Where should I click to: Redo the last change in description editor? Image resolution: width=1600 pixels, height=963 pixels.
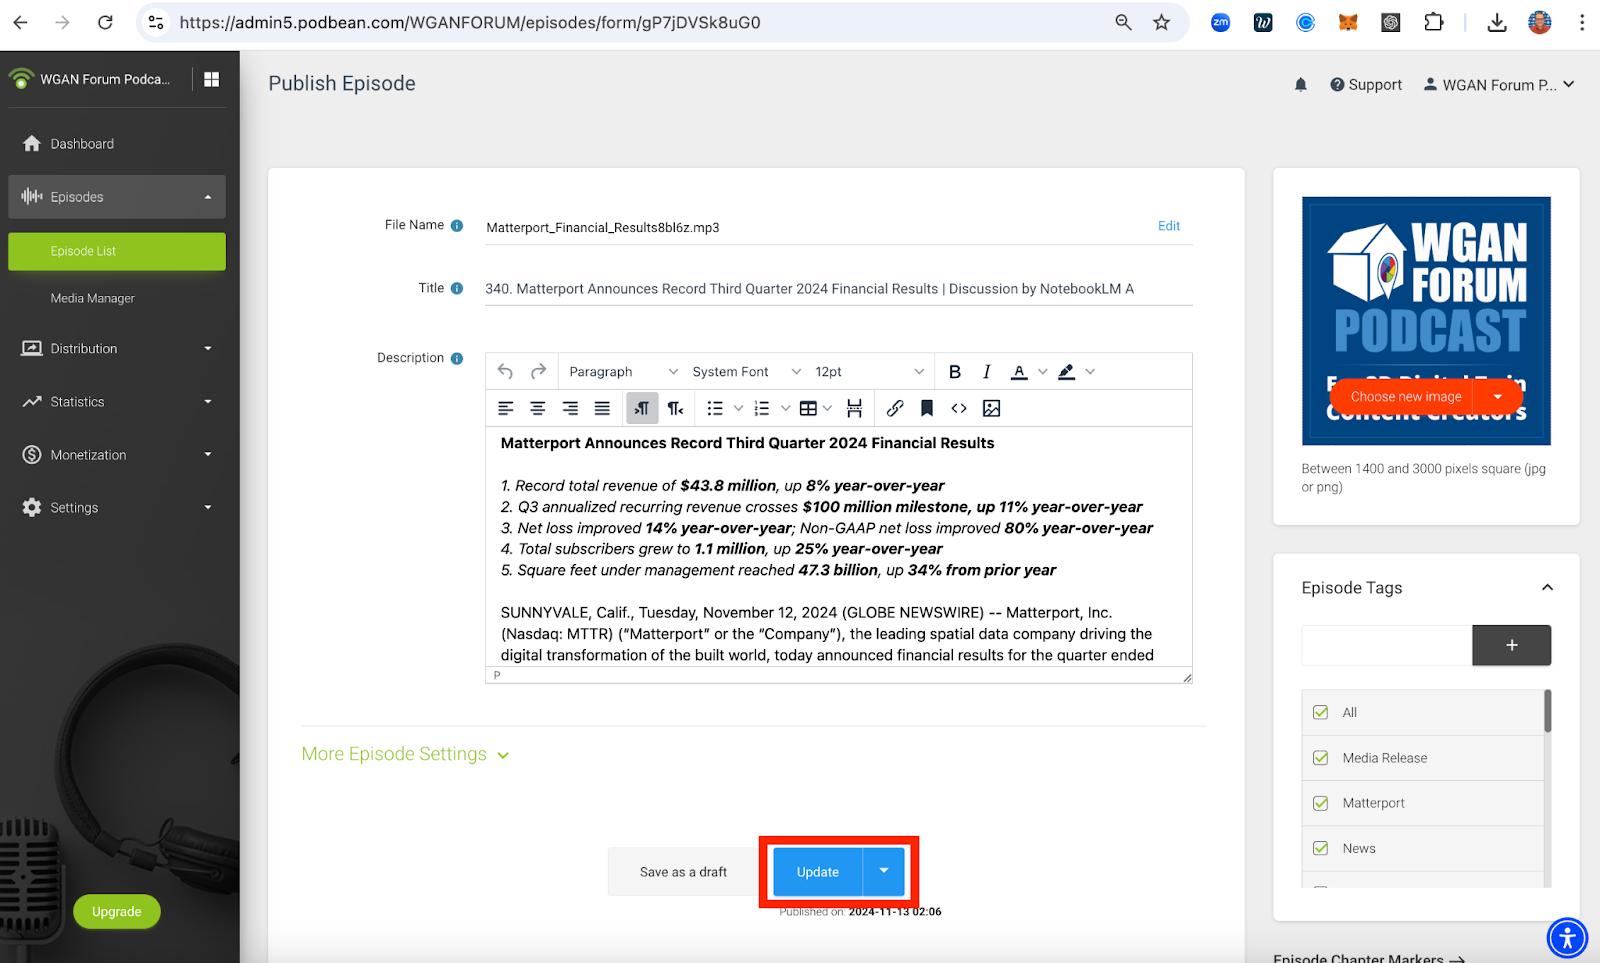(x=538, y=372)
